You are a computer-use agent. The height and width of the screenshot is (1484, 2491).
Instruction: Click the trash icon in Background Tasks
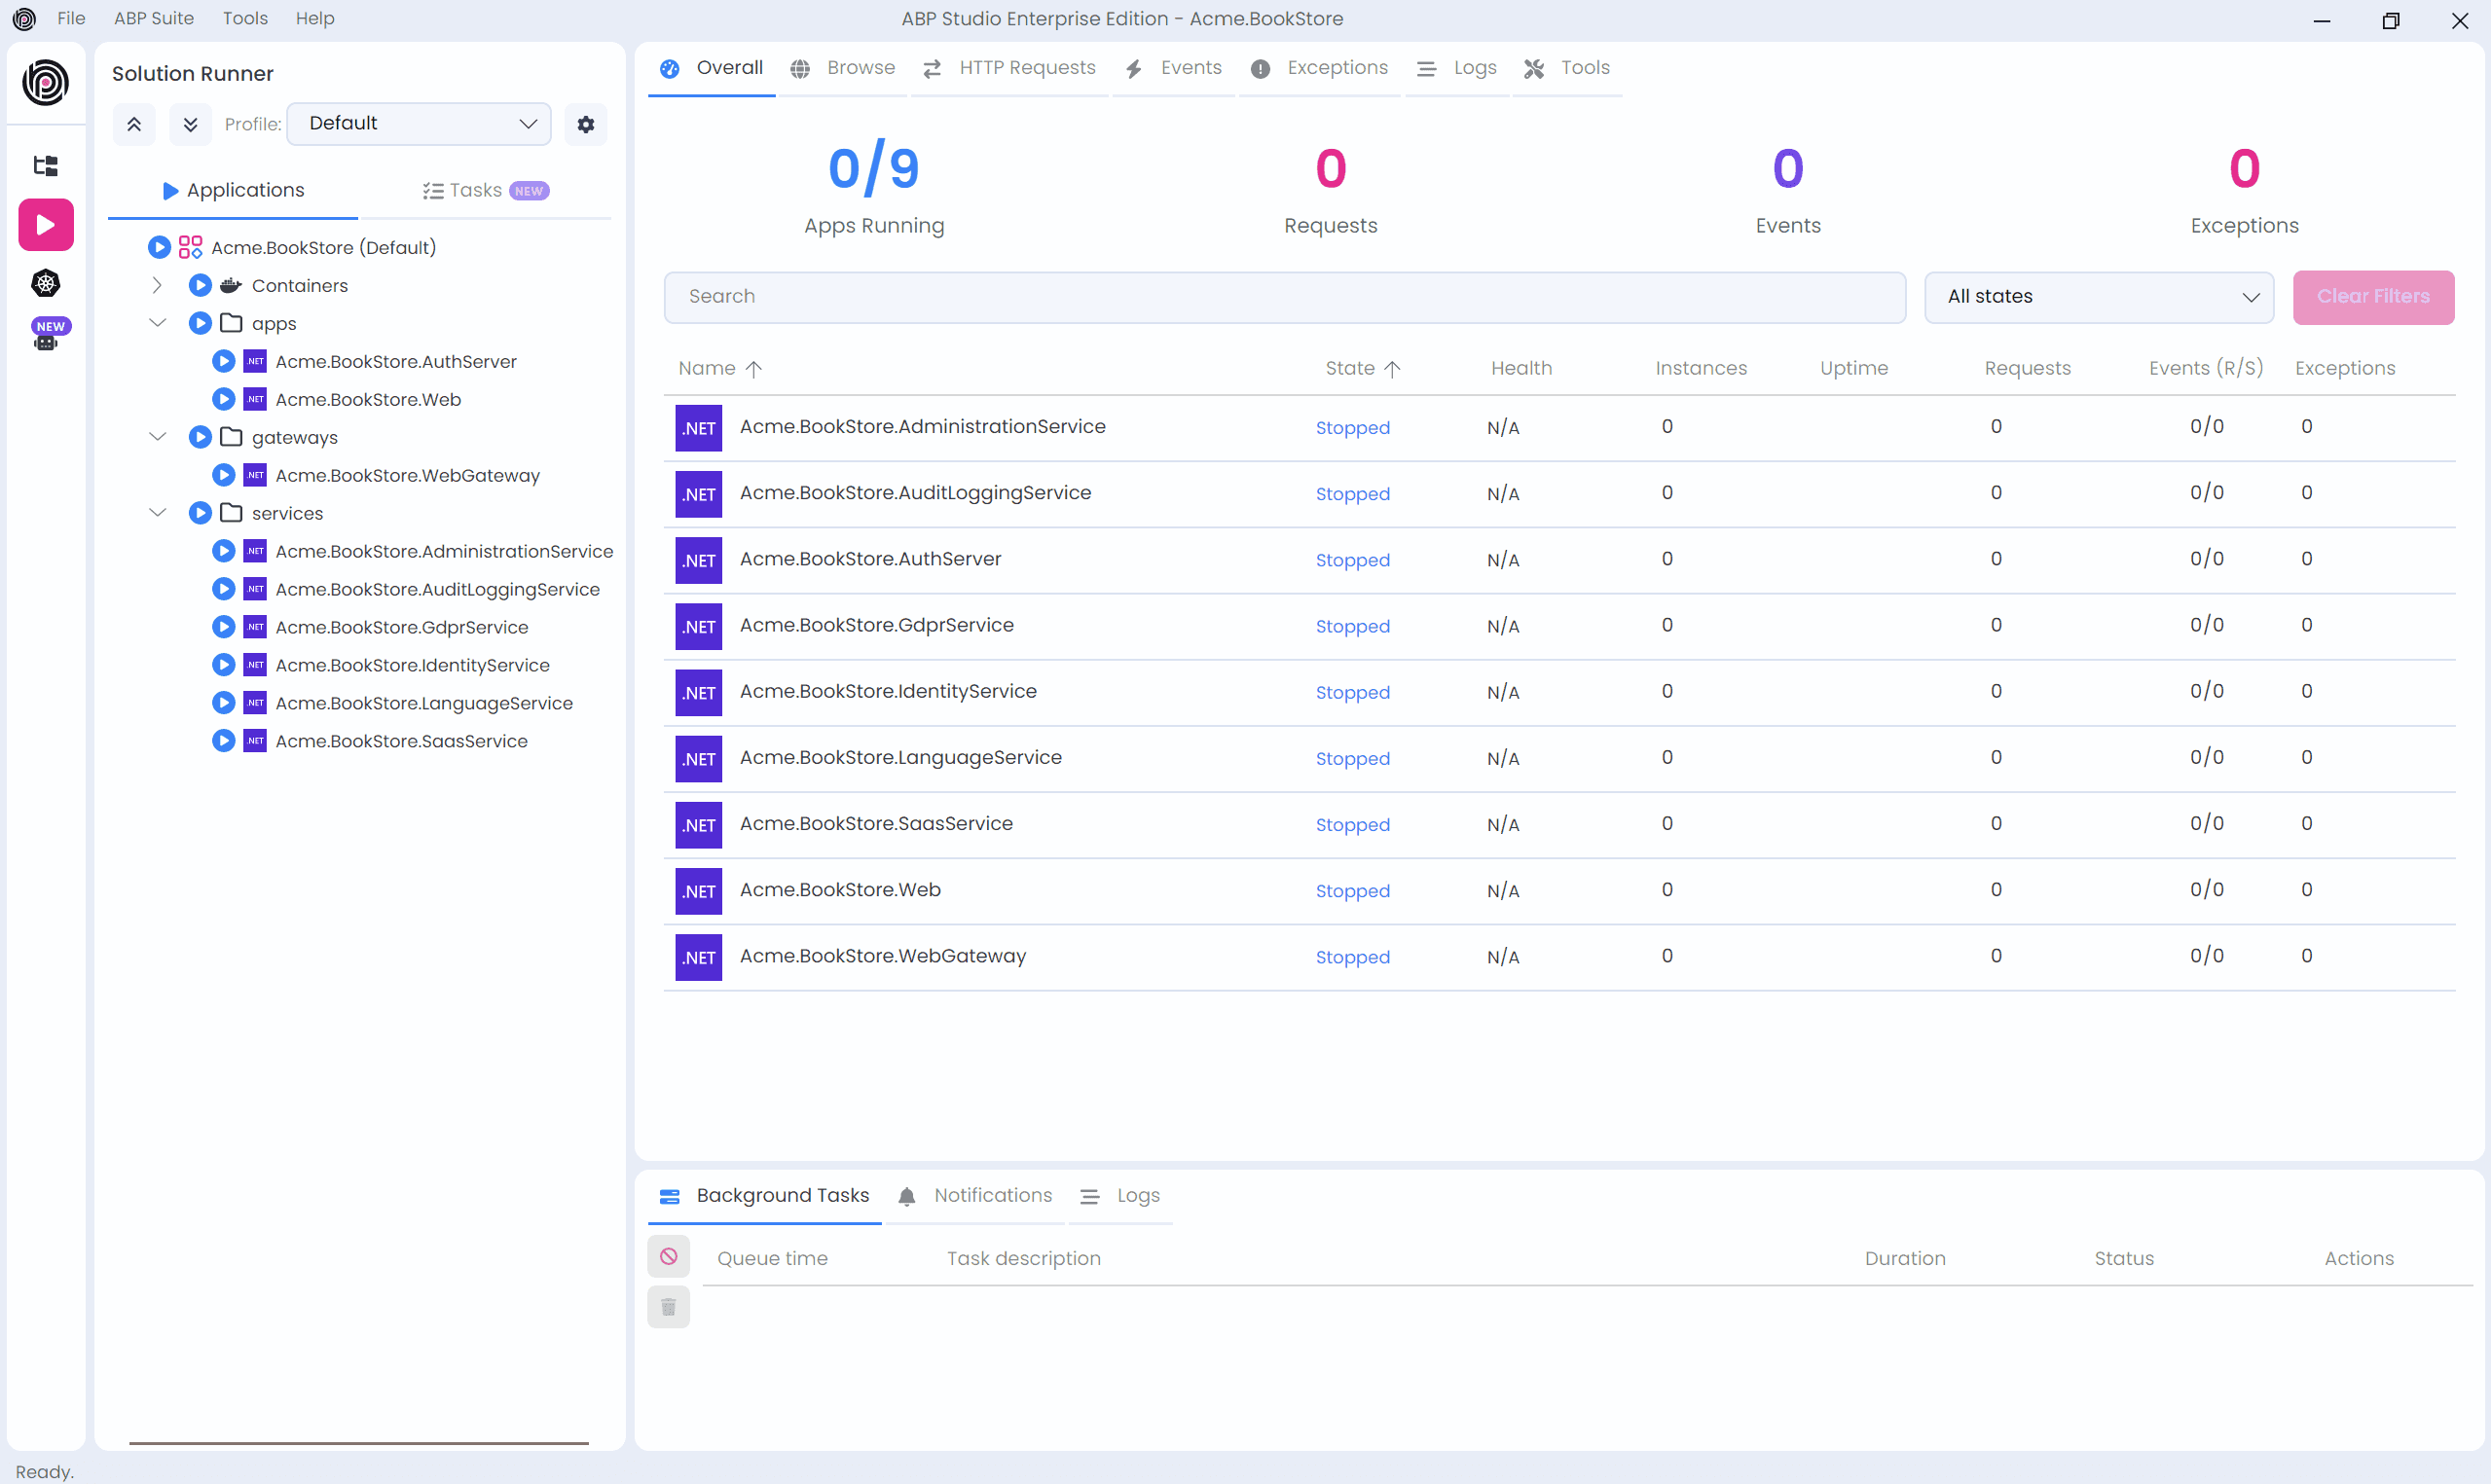[669, 1308]
